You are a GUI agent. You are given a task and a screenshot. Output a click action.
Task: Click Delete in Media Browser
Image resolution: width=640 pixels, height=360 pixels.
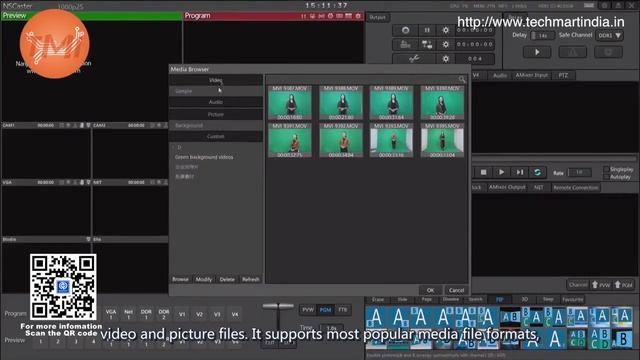point(227,280)
